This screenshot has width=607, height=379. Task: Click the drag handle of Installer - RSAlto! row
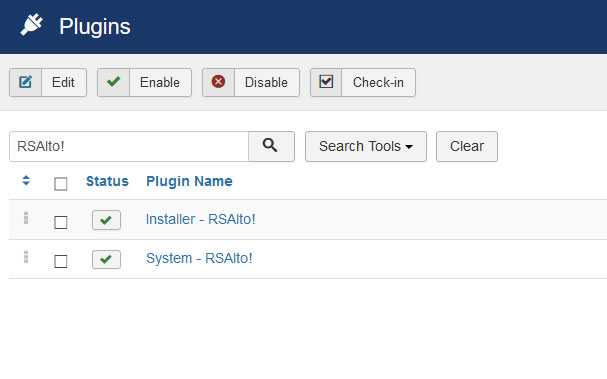26,218
